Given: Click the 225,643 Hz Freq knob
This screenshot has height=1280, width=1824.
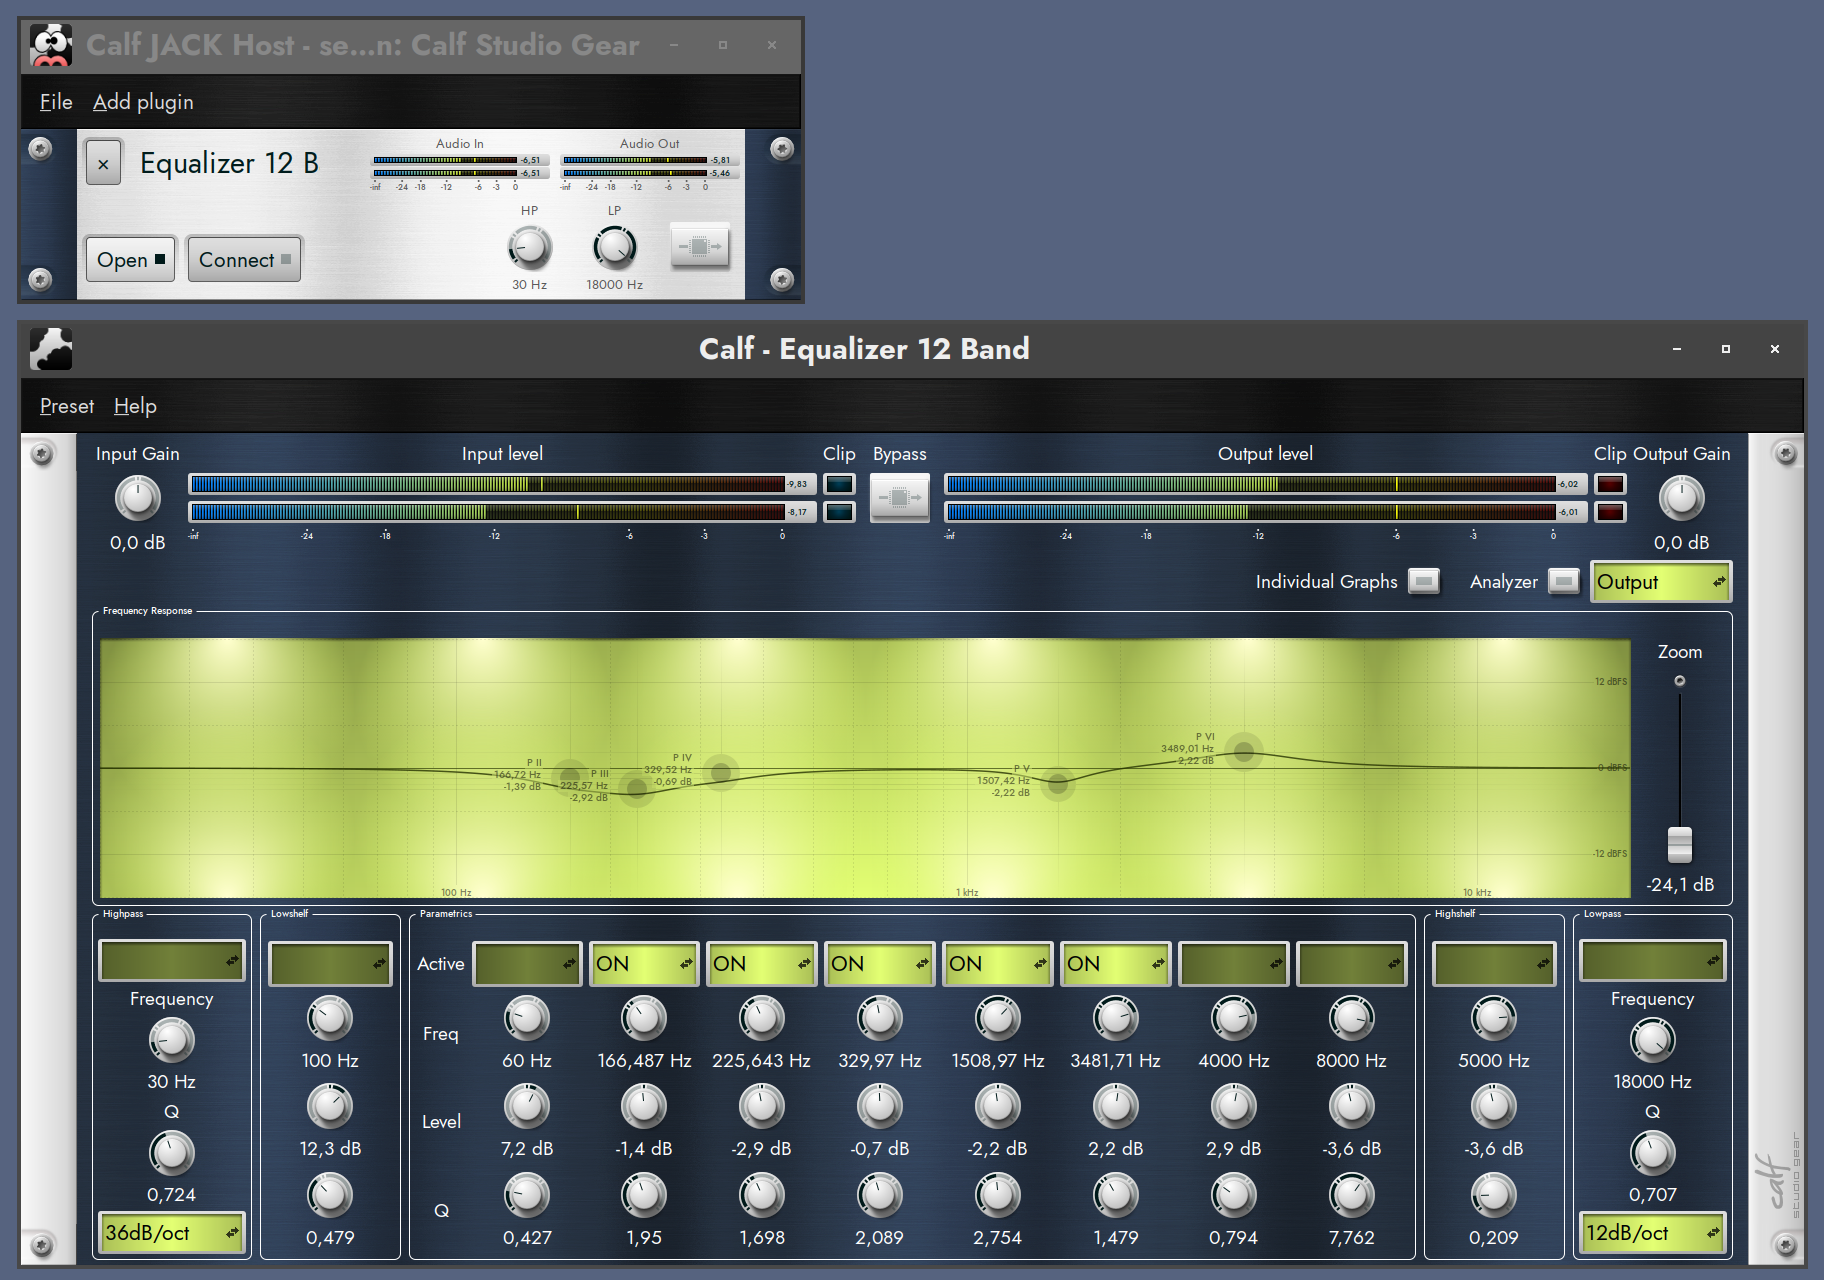Looking at the screenshot, I should click(x=761, y=1019).
